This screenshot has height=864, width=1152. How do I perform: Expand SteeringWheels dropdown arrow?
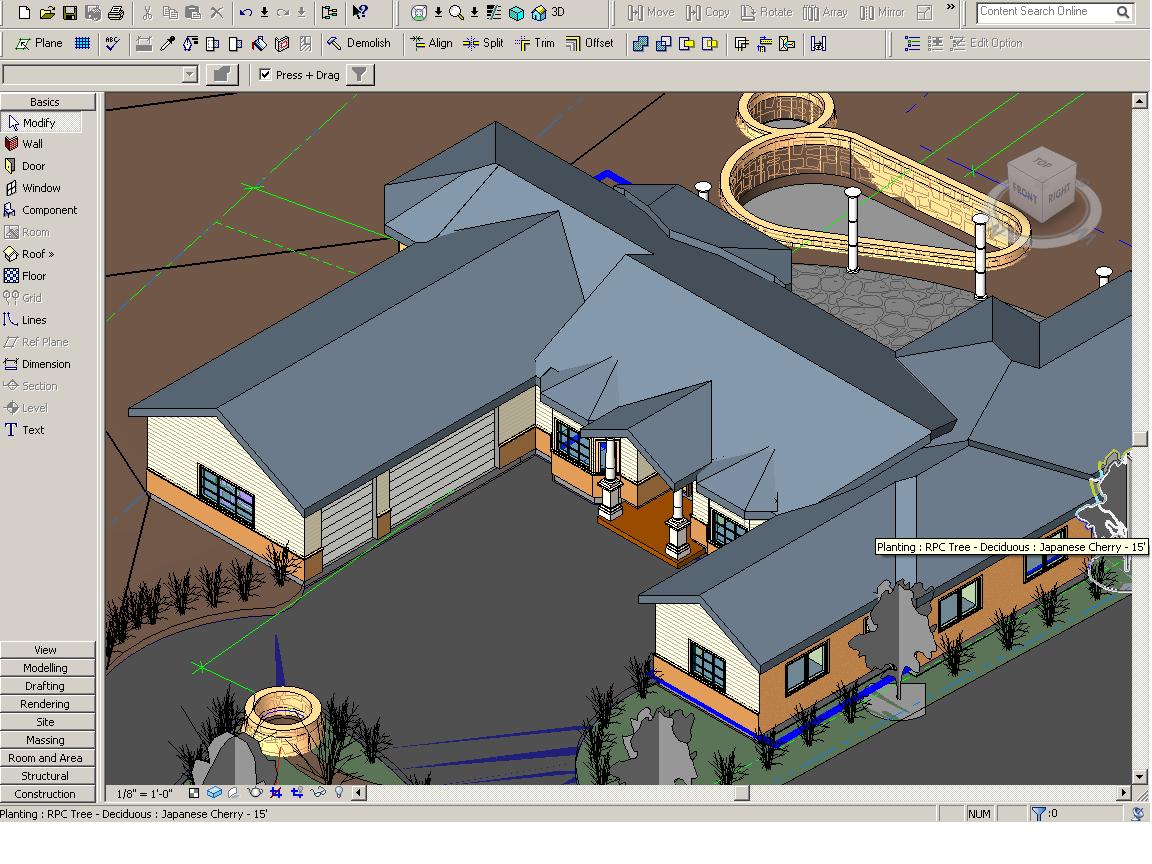[438, 12]
